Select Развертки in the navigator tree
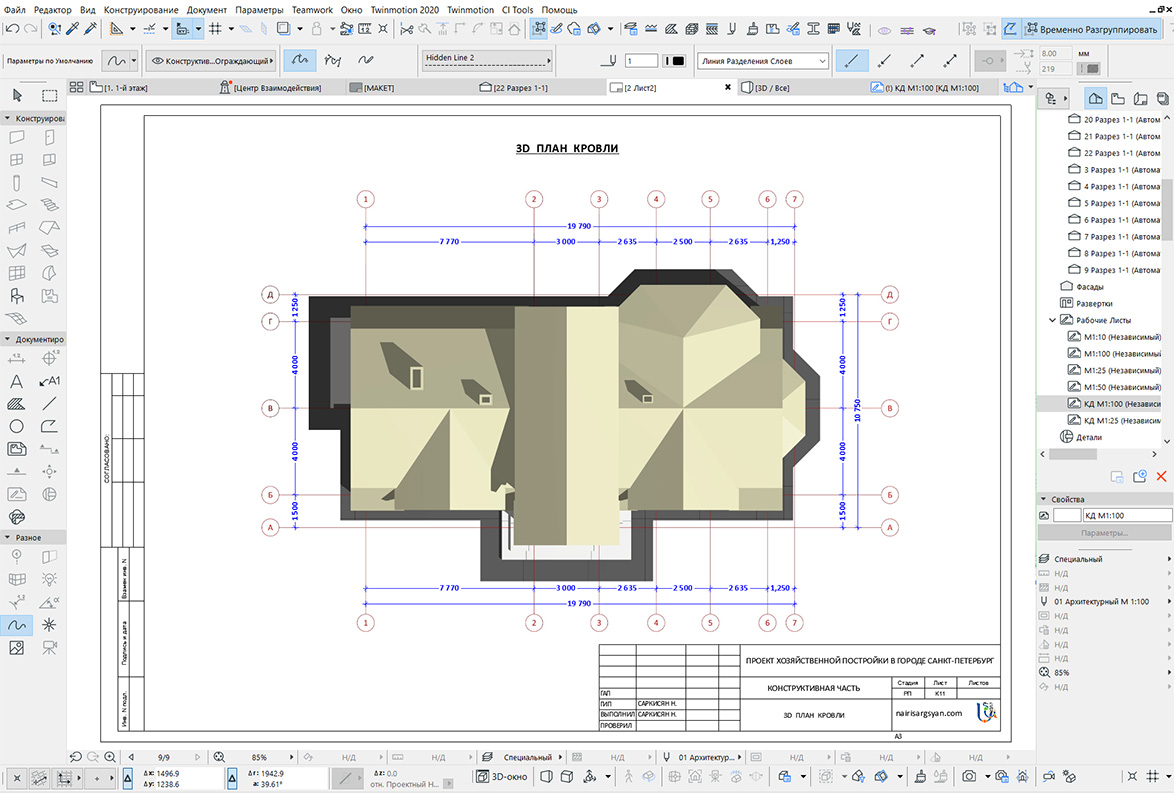Viewport: 1174px width, 793px height. tap(1094, 303)
